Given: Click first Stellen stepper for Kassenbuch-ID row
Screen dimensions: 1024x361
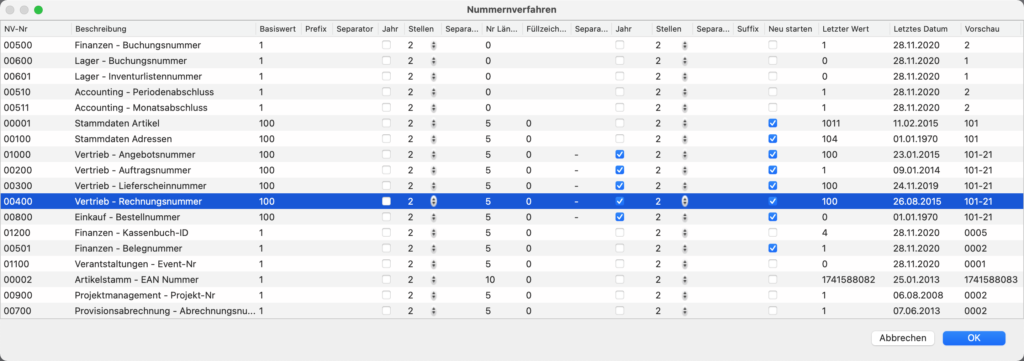Looking at the screenshot, I should point(434,233).
